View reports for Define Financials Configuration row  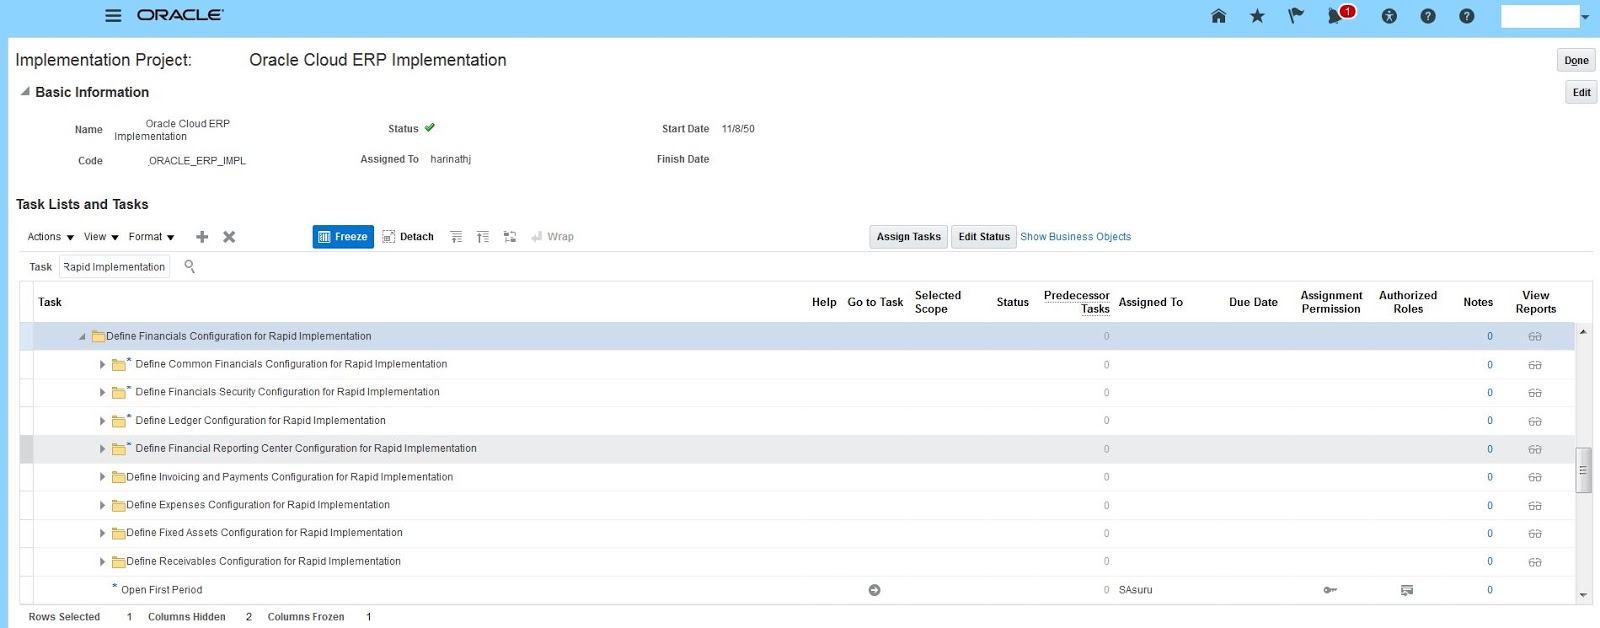pyautogui.click(x=1534, y=337)
